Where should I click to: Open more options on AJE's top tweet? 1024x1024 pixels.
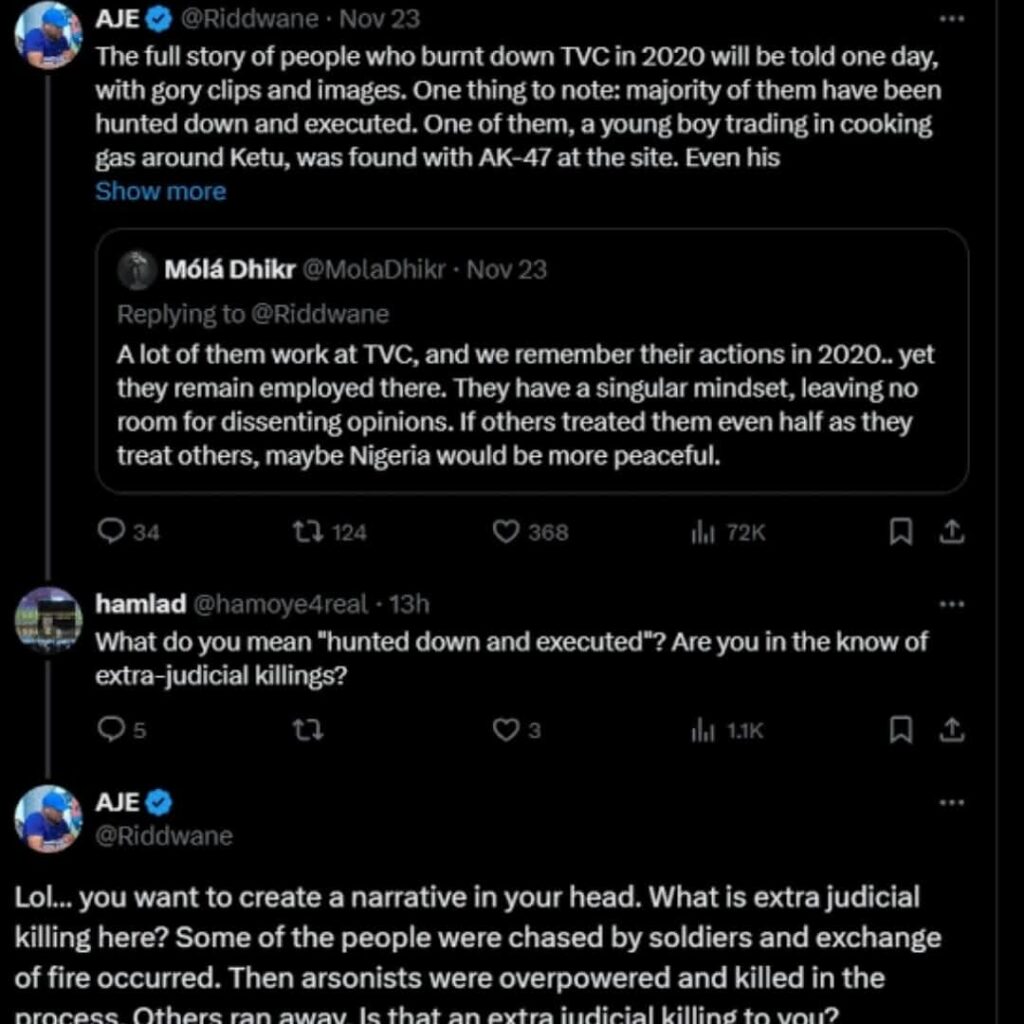coord(953,19)
